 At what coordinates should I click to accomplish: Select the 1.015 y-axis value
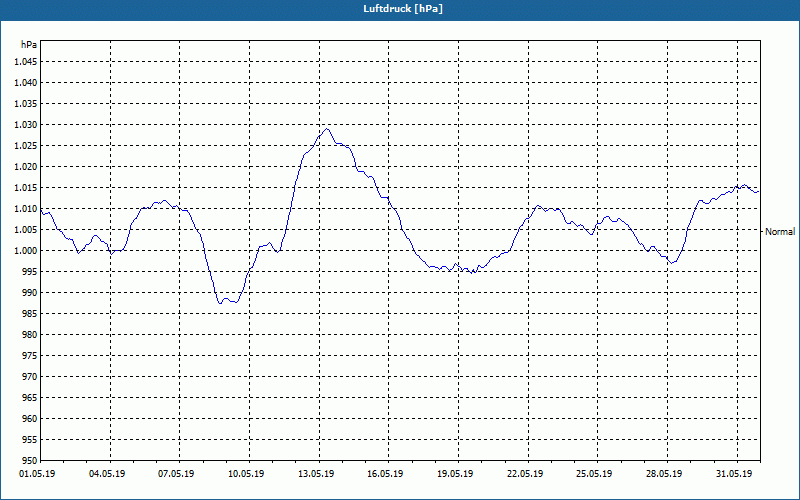tap(26, 188)
